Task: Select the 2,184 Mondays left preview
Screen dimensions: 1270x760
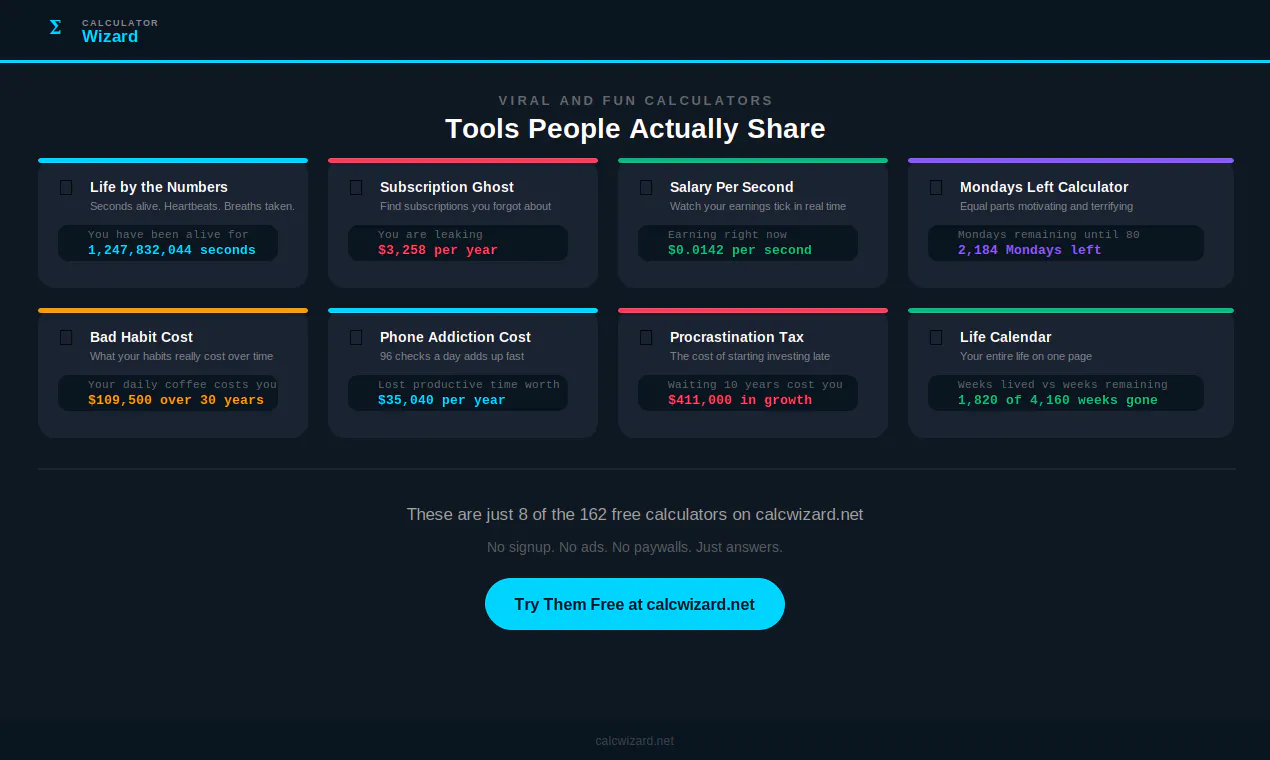Action: tap(1066, 243)
